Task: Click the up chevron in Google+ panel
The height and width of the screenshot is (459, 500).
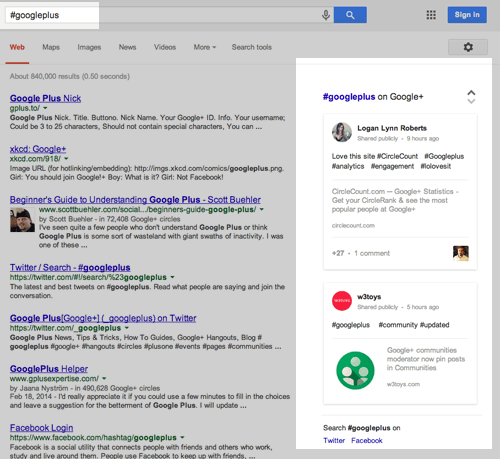Action: [471, 93]
